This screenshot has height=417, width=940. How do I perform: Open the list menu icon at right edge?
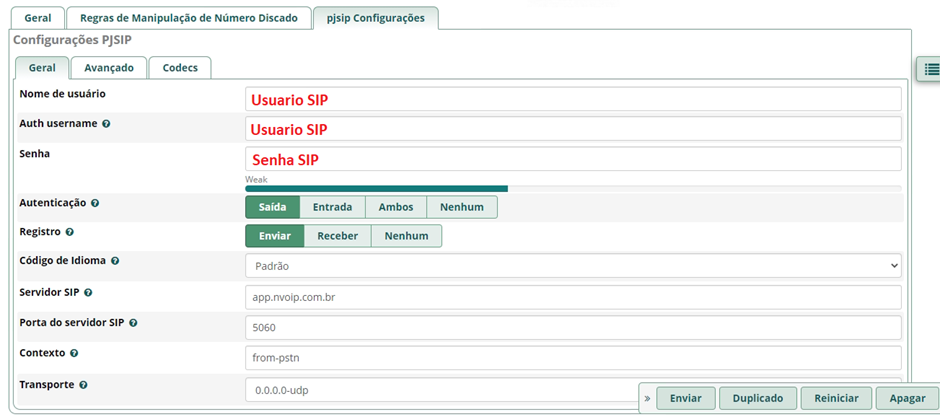click(930, 69)
